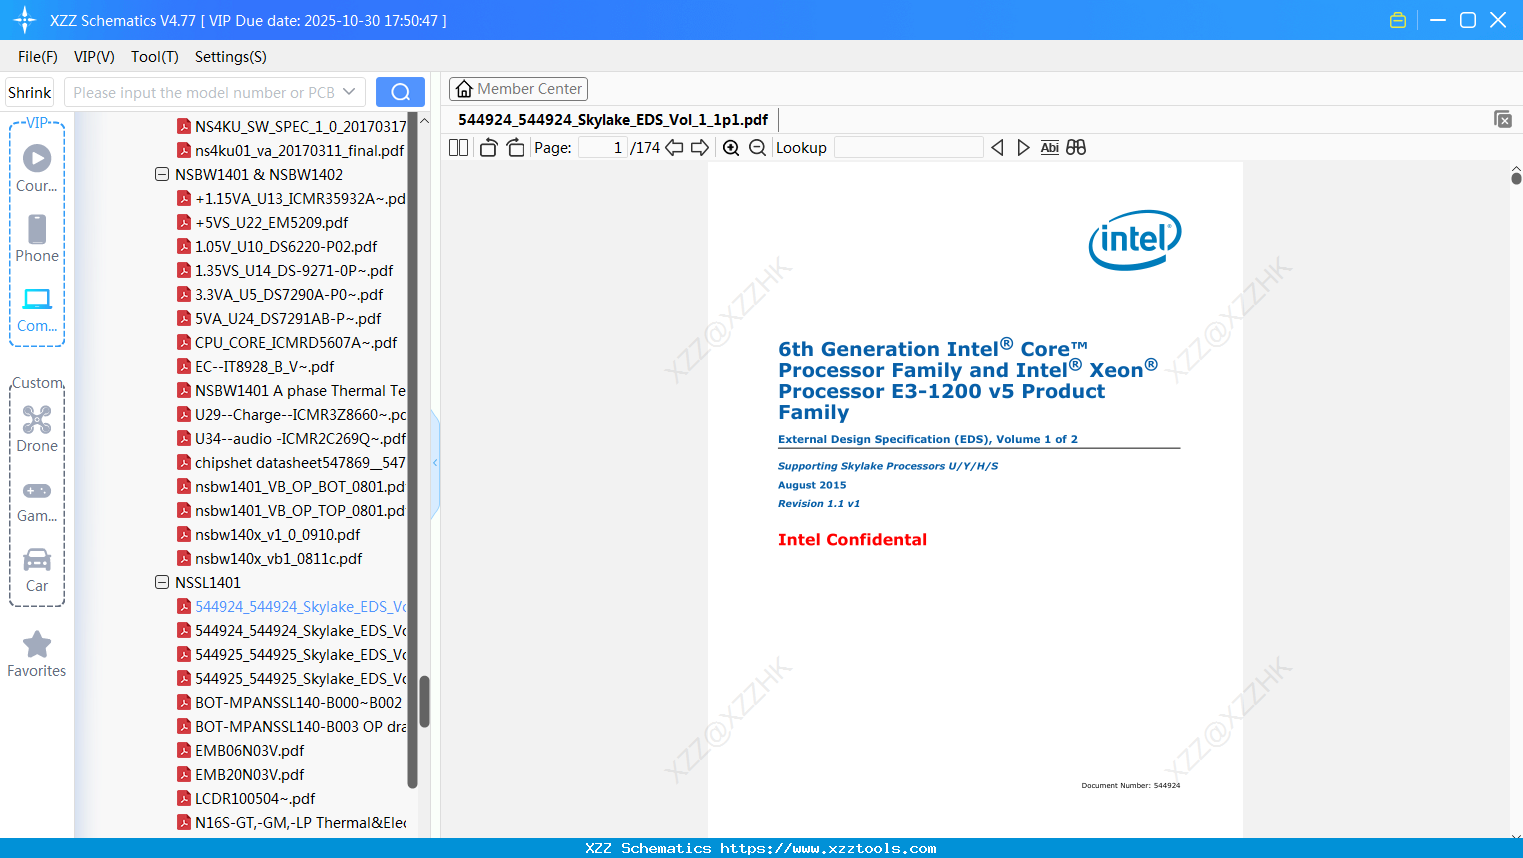Click the yellow VIP icon in title bar
The width and height of the screenshot is (1523, 858).
[1398, 20]
